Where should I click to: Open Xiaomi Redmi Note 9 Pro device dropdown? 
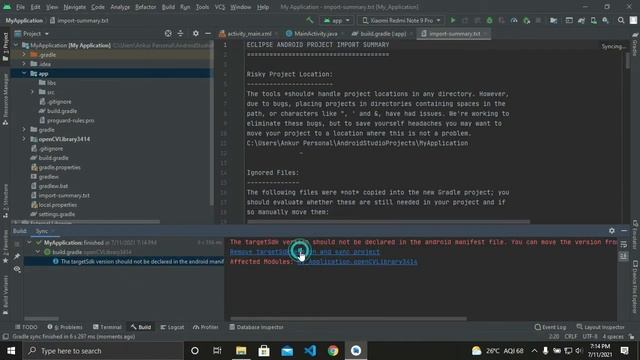tap(401, 20)
